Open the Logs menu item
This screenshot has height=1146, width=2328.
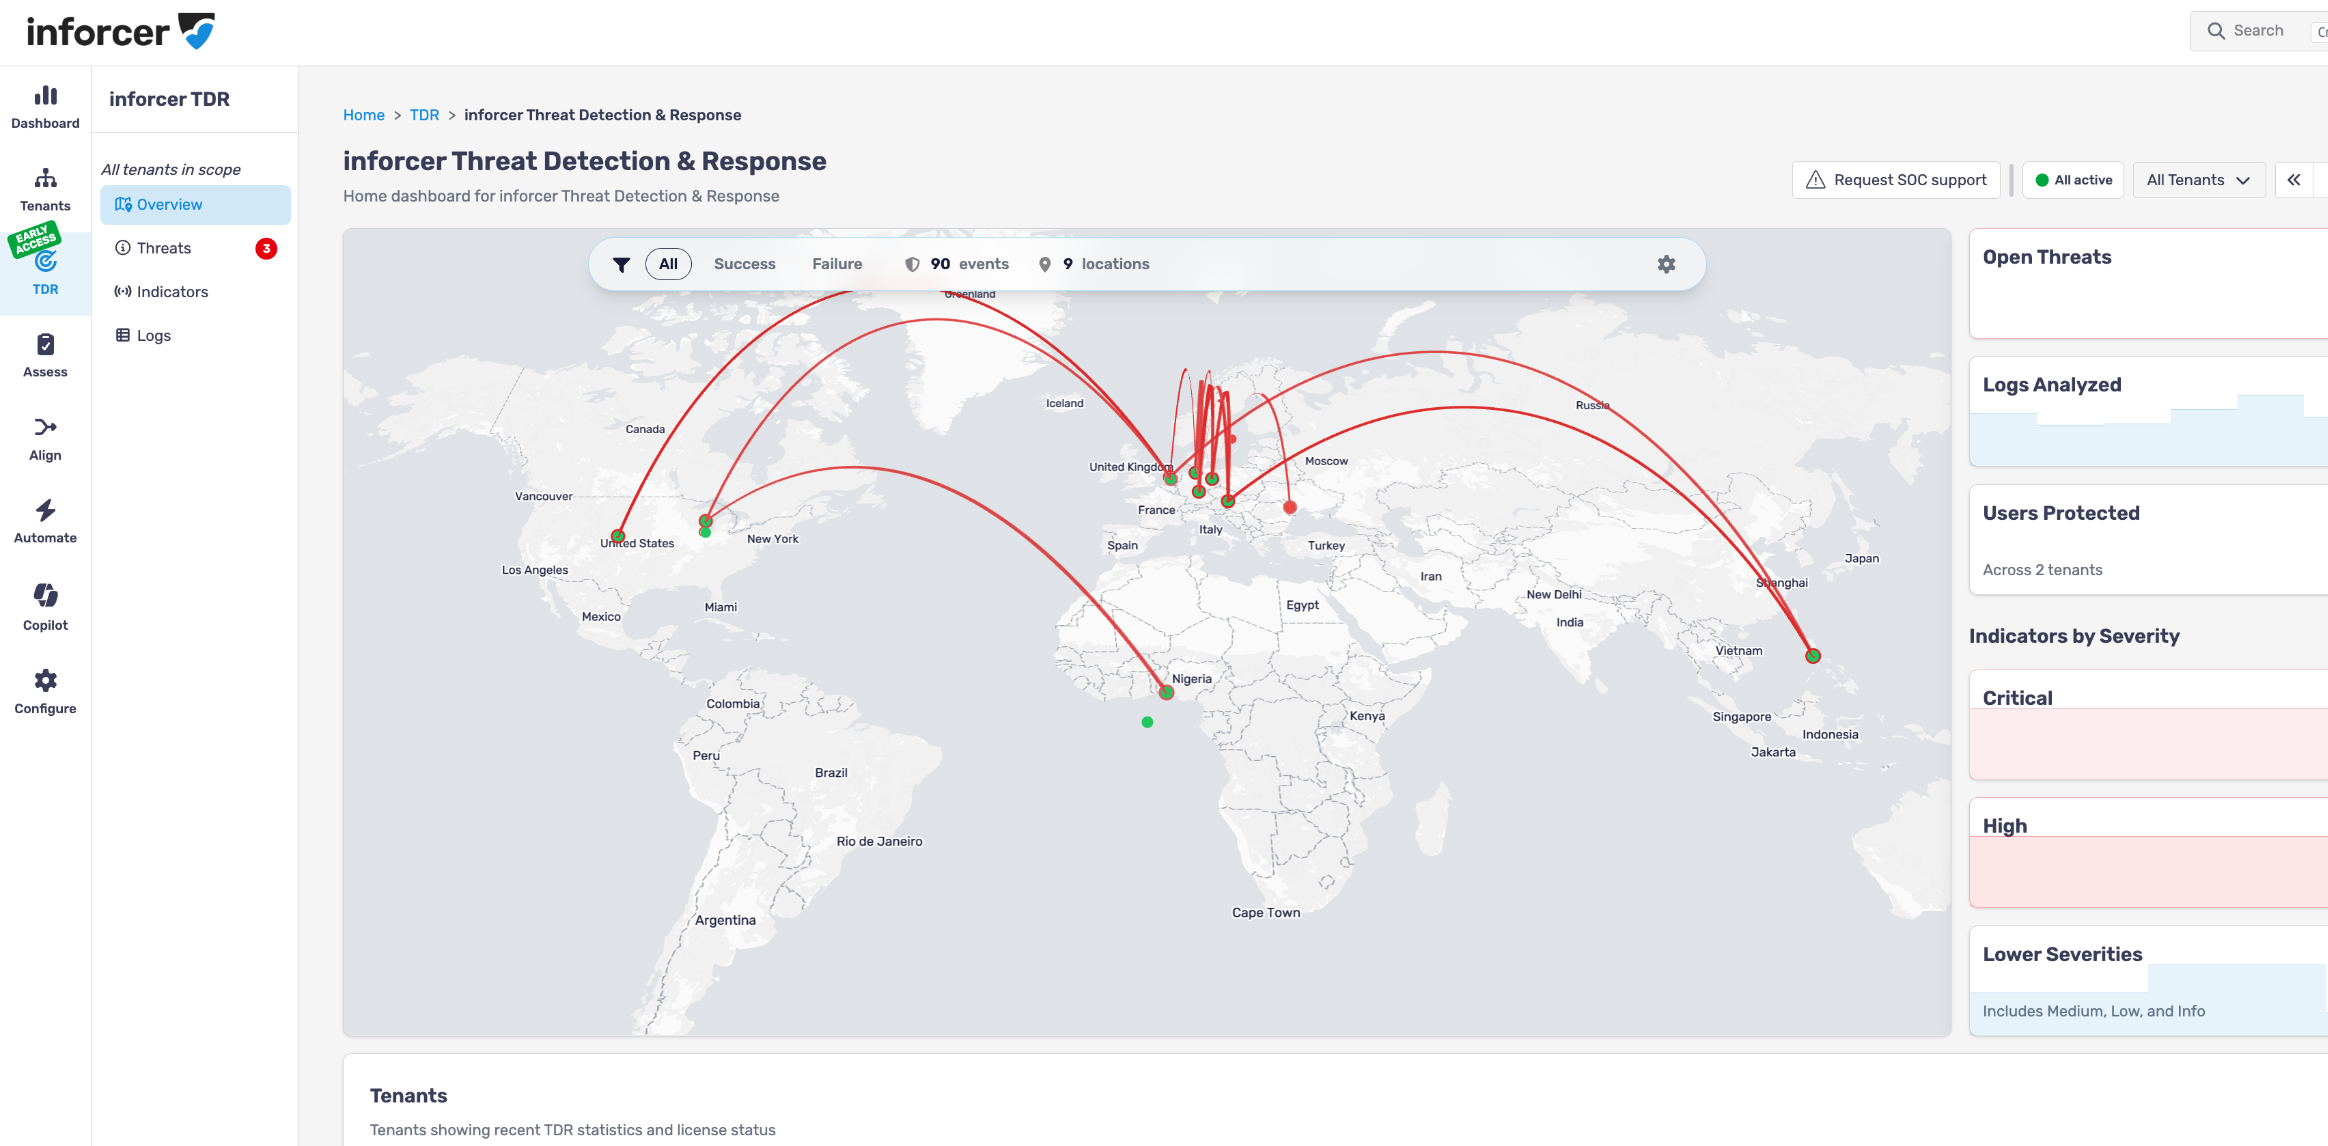(195, 336)
